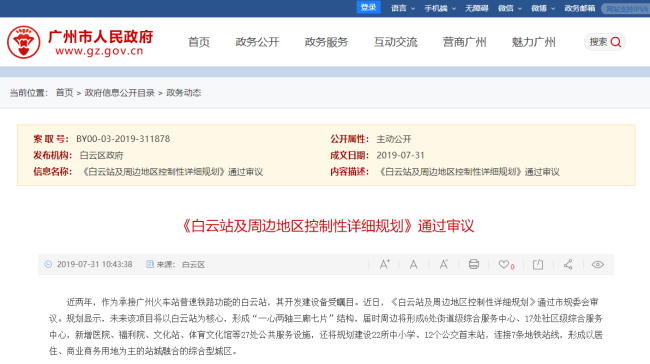Open the 微博 dropdown
The image size is (650, 364).
543,8
